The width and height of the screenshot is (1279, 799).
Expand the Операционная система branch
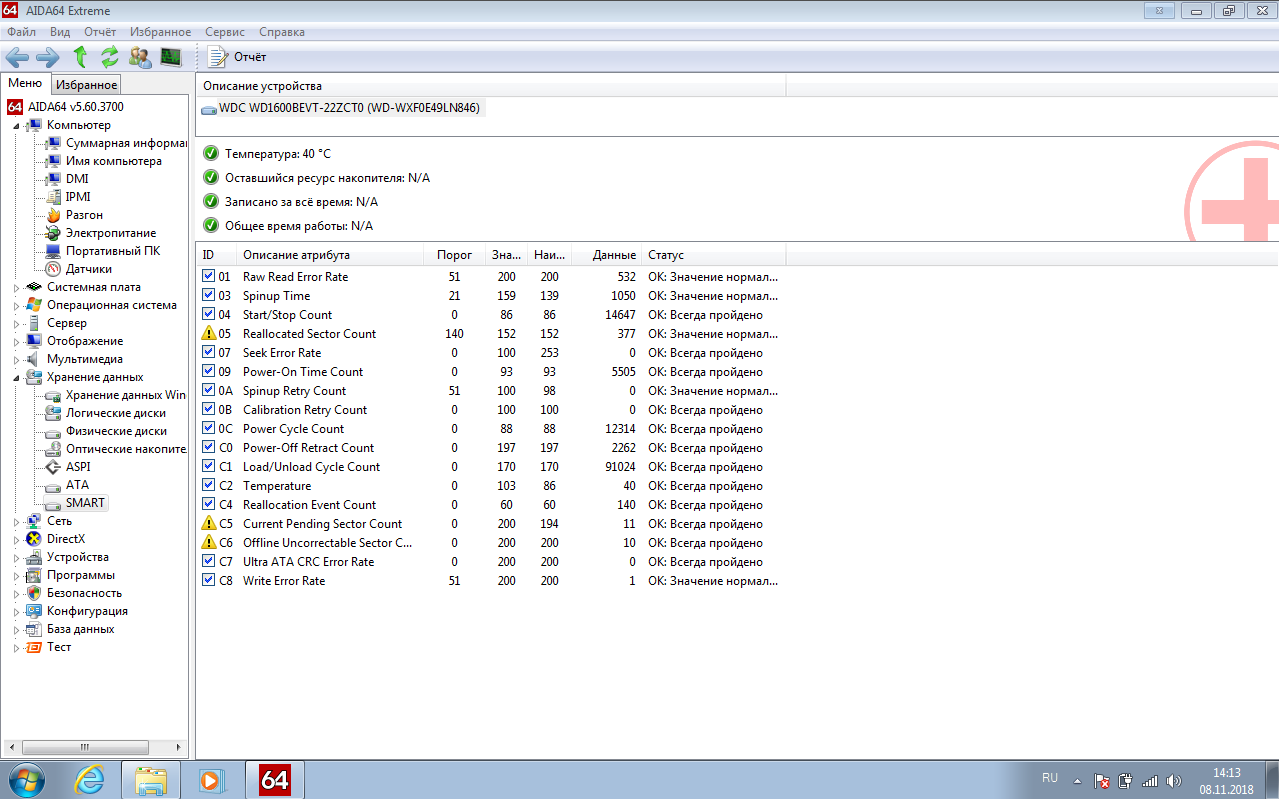pyautogui.click(x=16, y=306)
